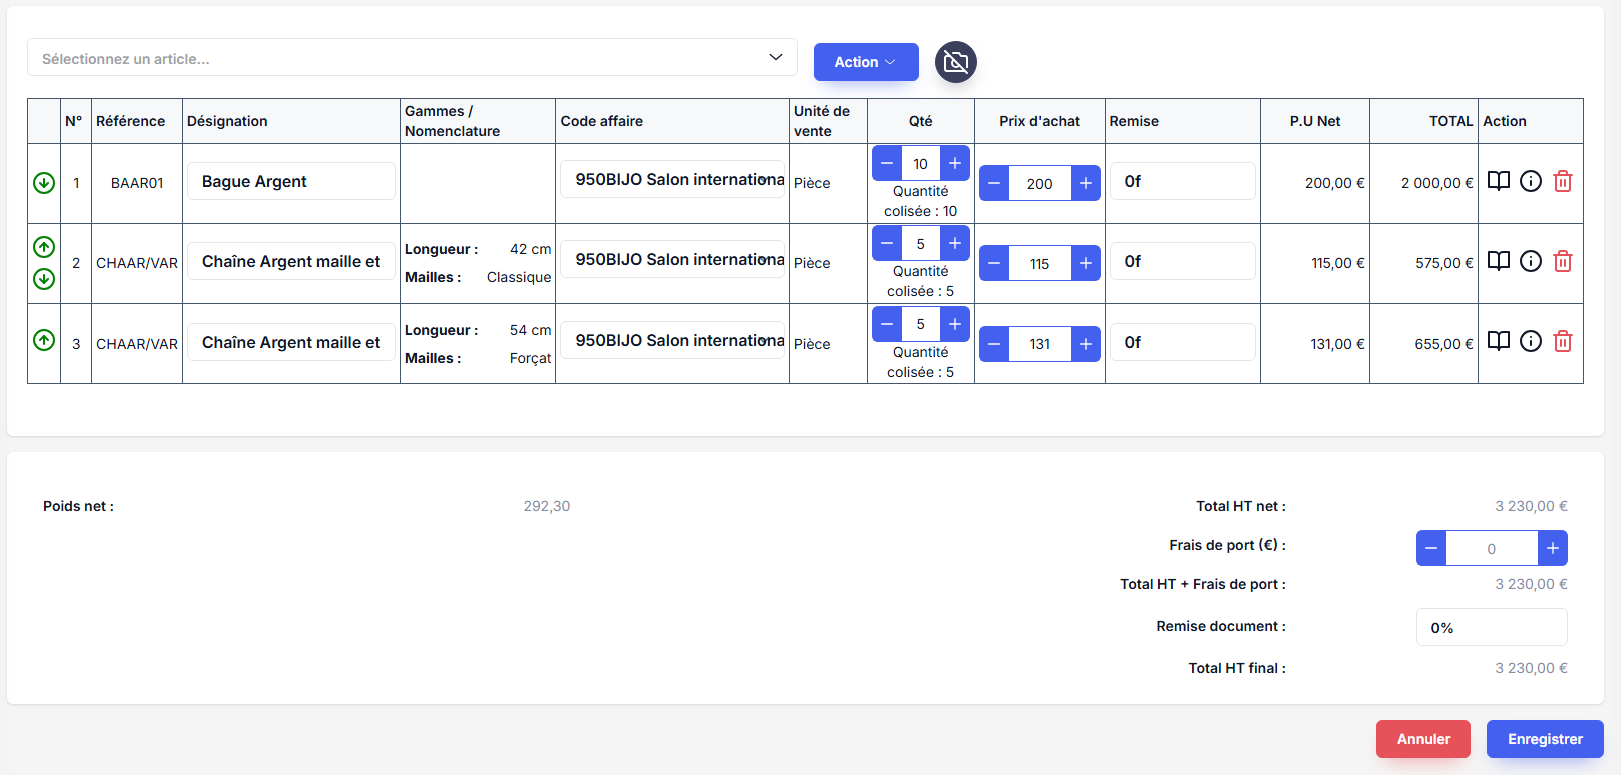Delete row 3 Chaîne Argent line
Image resolution: width=1621 pixels, height=775 pixels.
1563,342
